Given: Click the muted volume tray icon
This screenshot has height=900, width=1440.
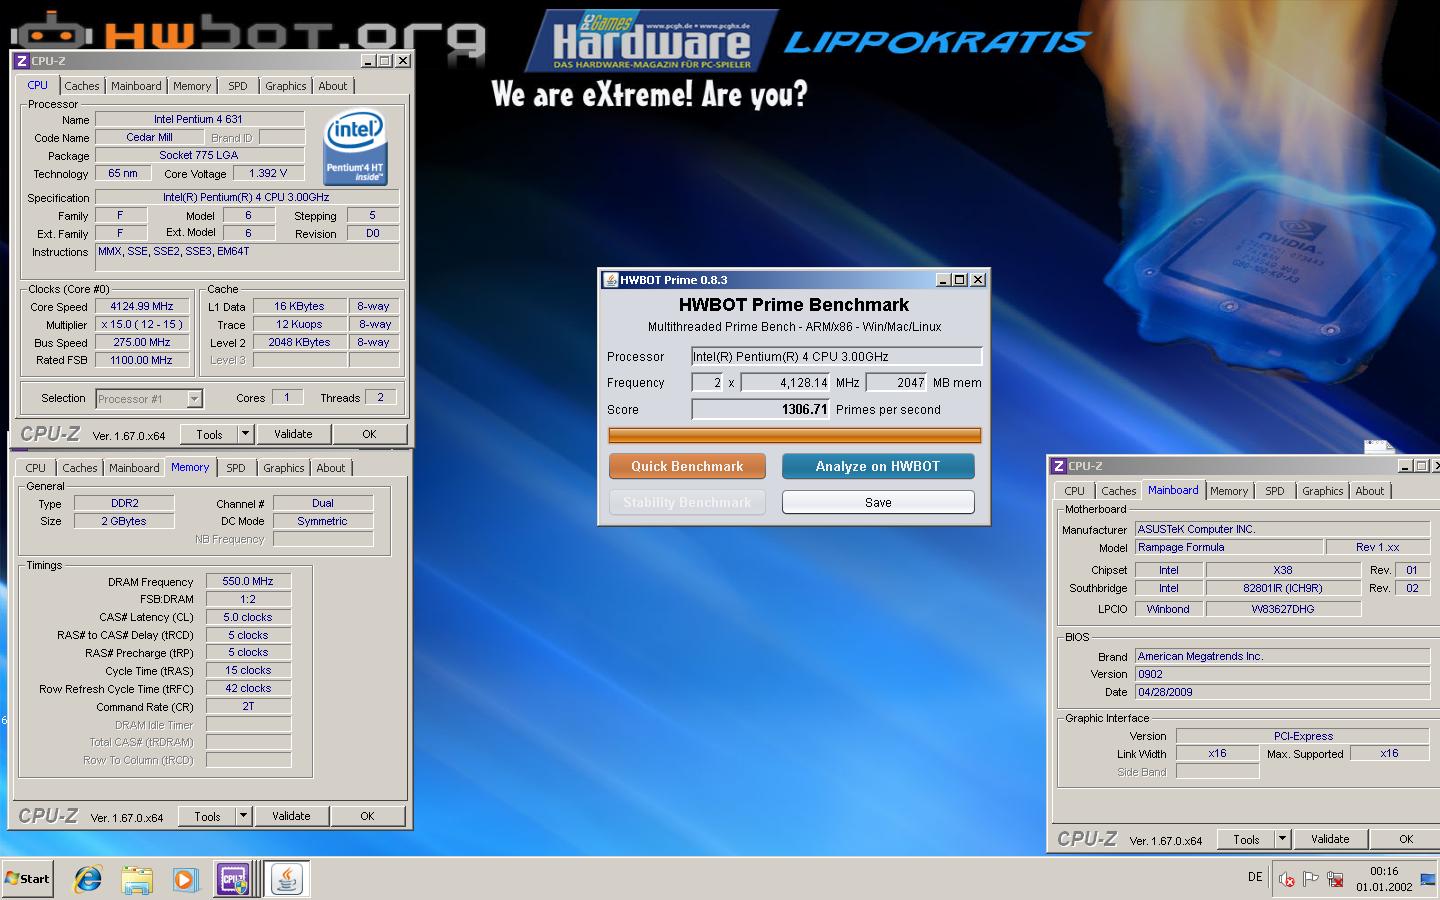Looking at the screenshot, I should tap(1286, 879).
